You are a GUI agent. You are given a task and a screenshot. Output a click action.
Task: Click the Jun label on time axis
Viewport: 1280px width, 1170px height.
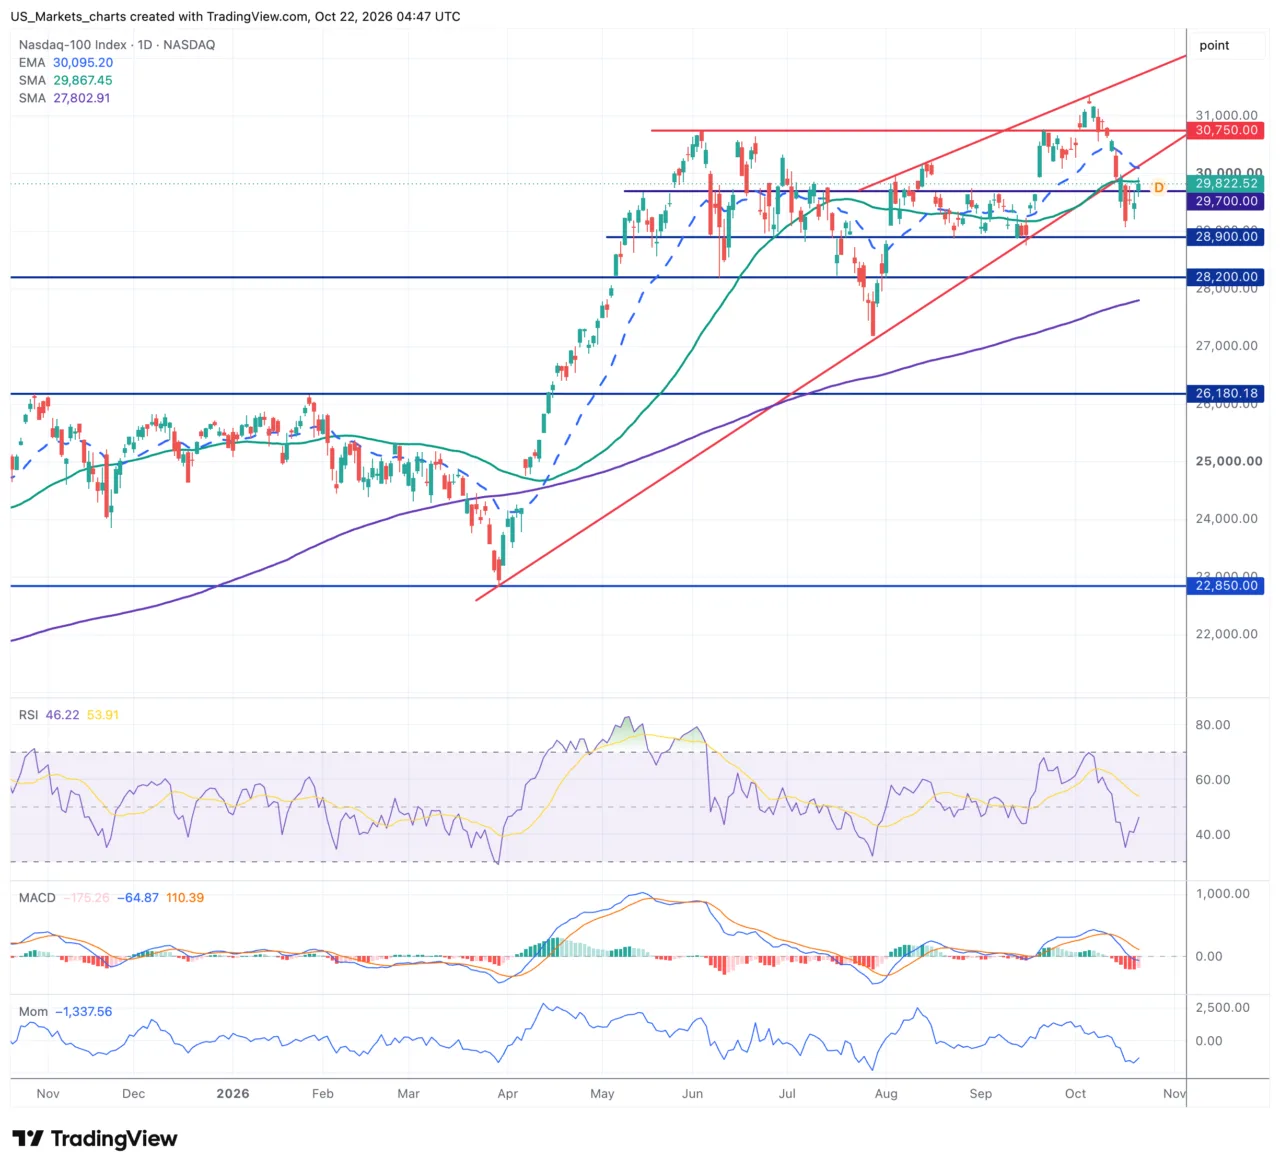pos(693,1094)
